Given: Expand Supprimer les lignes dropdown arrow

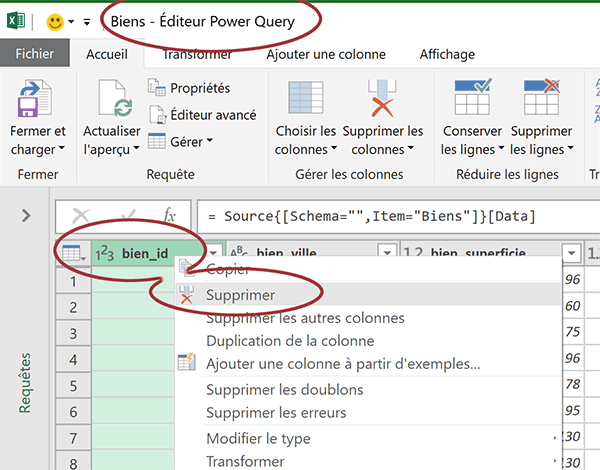Looking at the screenshot, I should pyautogui.click(x=571, y=148).
